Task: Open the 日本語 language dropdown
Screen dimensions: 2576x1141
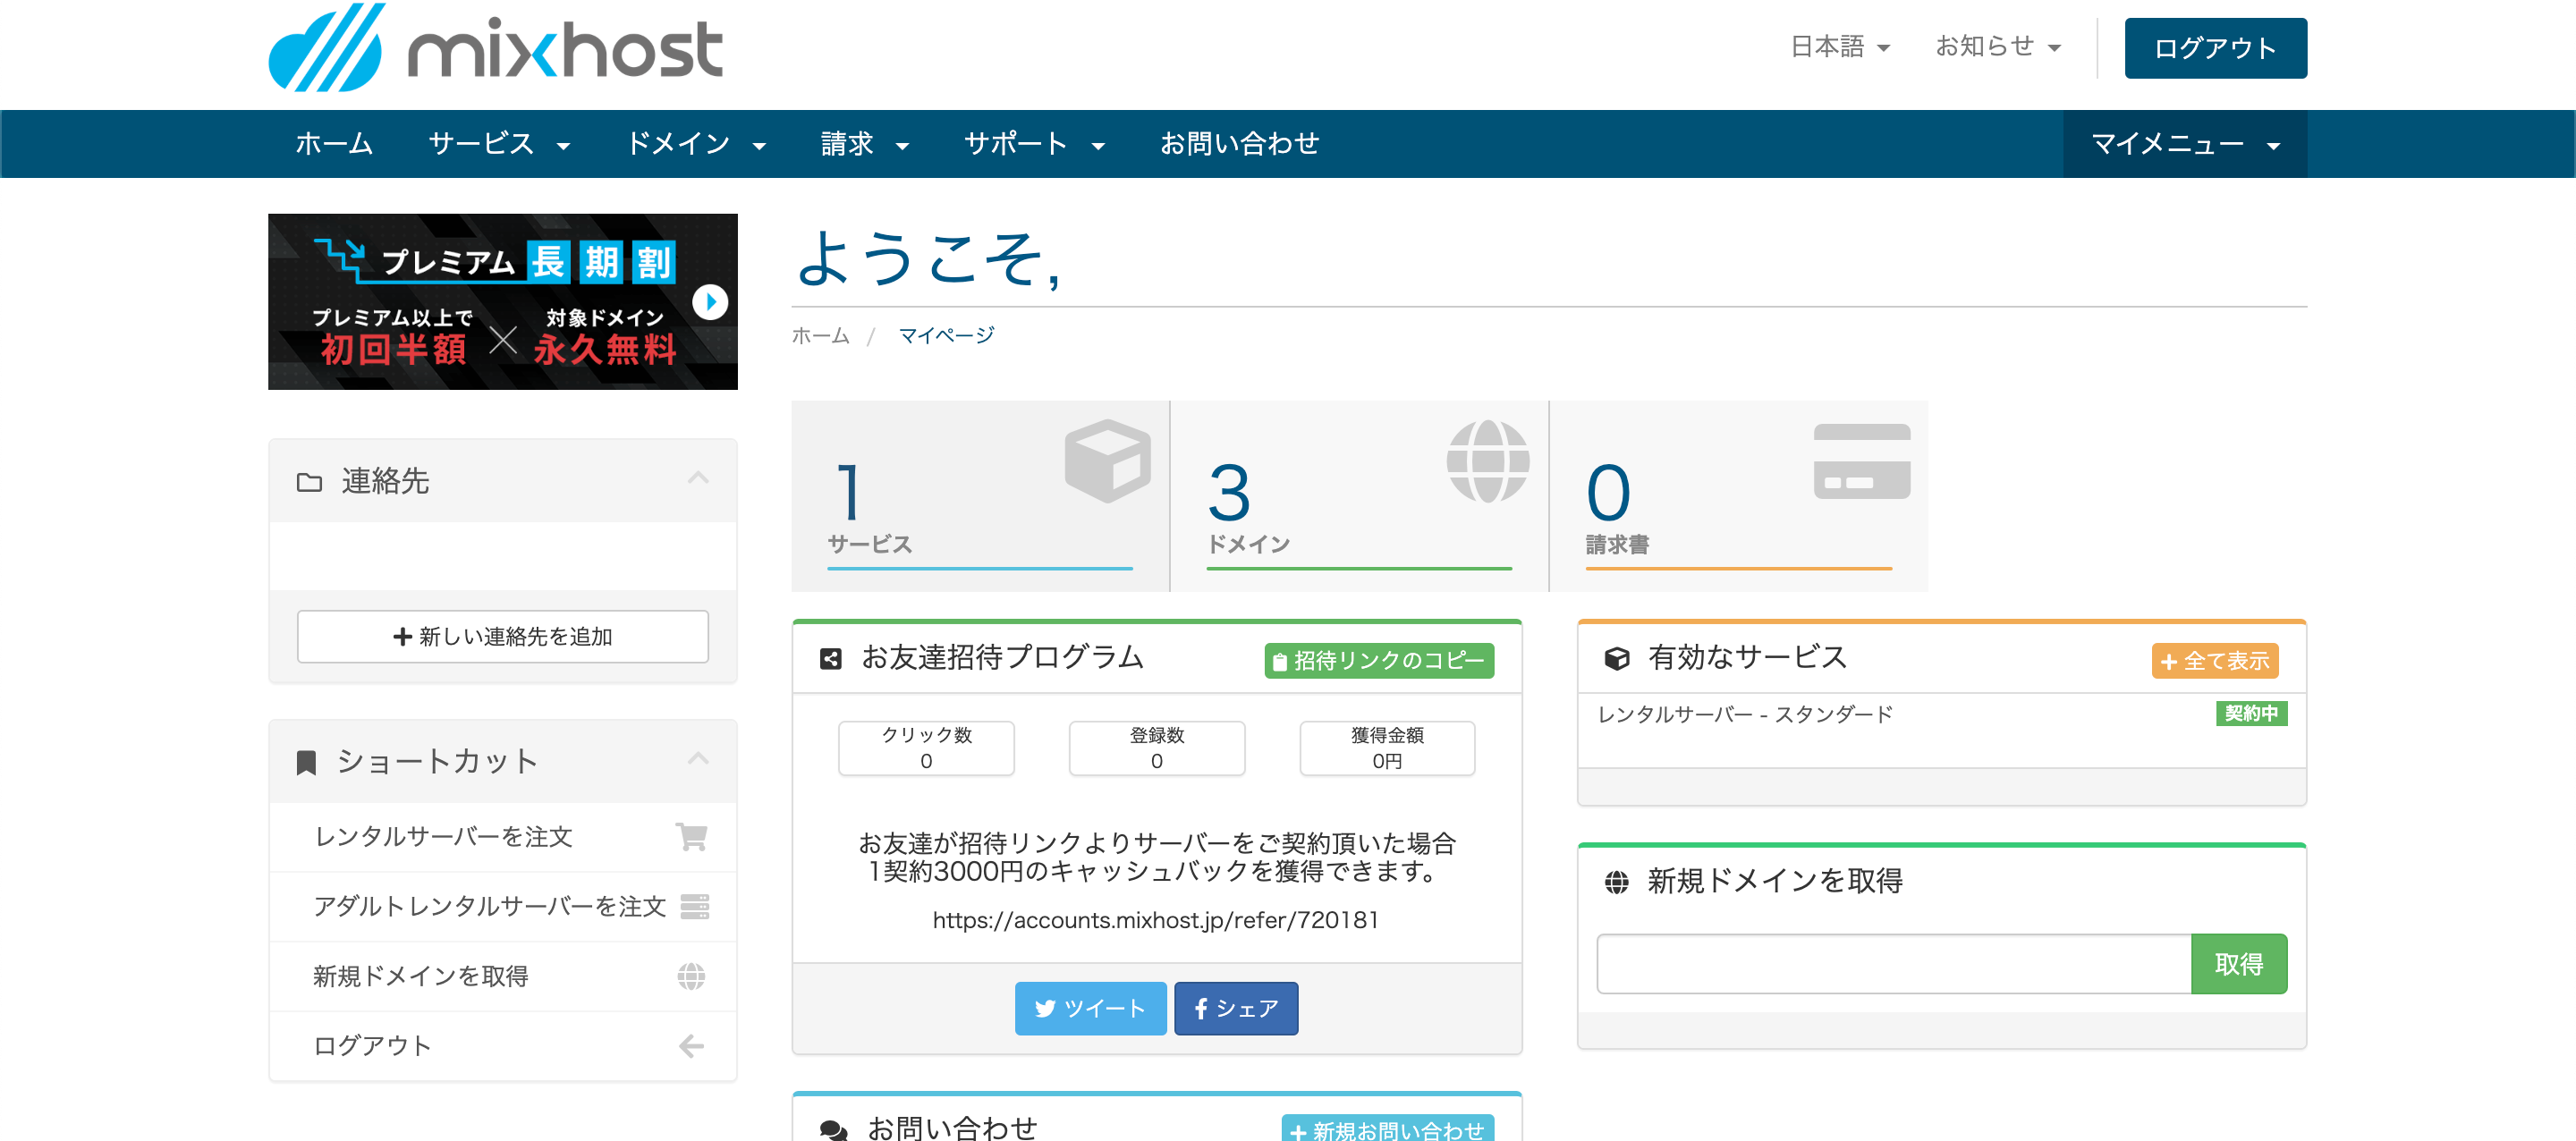Action: point(1839,47)
